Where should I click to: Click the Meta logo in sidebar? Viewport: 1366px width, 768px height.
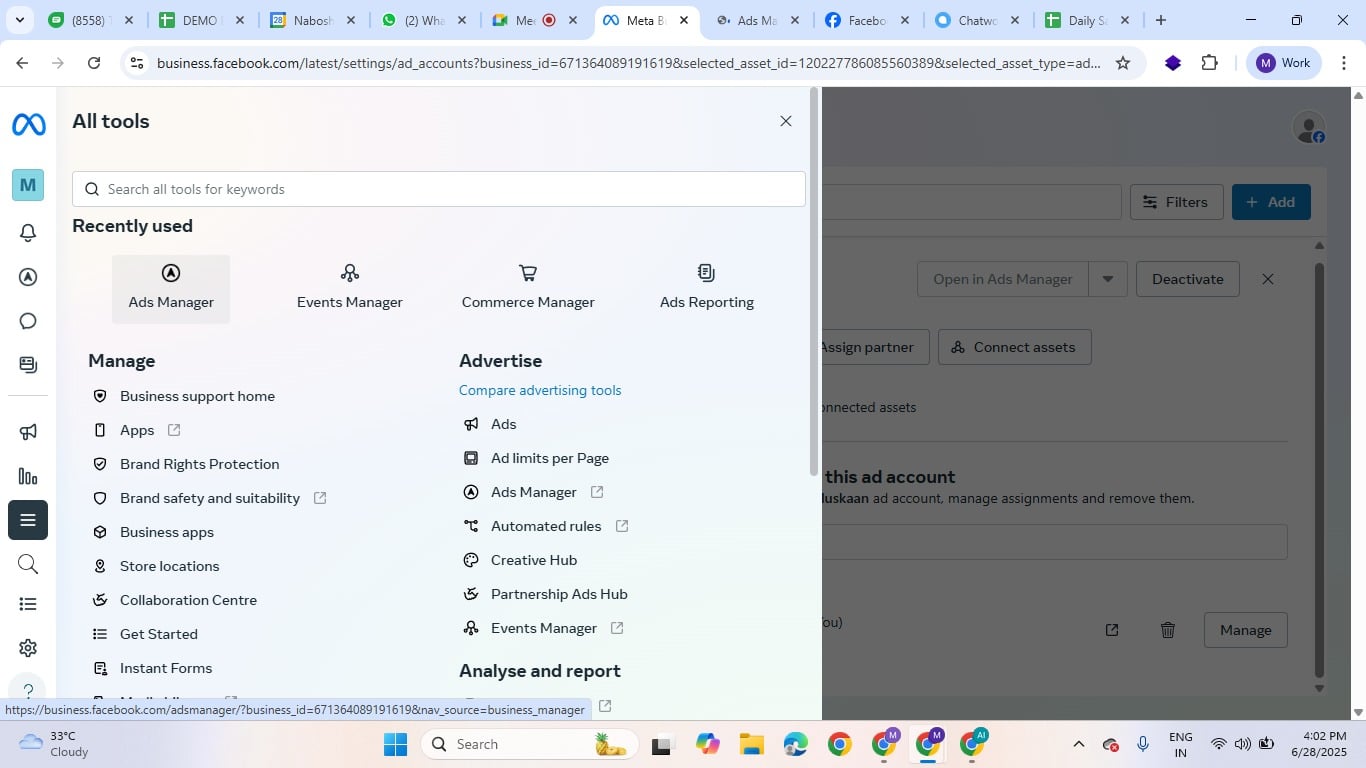coord(27,123)
